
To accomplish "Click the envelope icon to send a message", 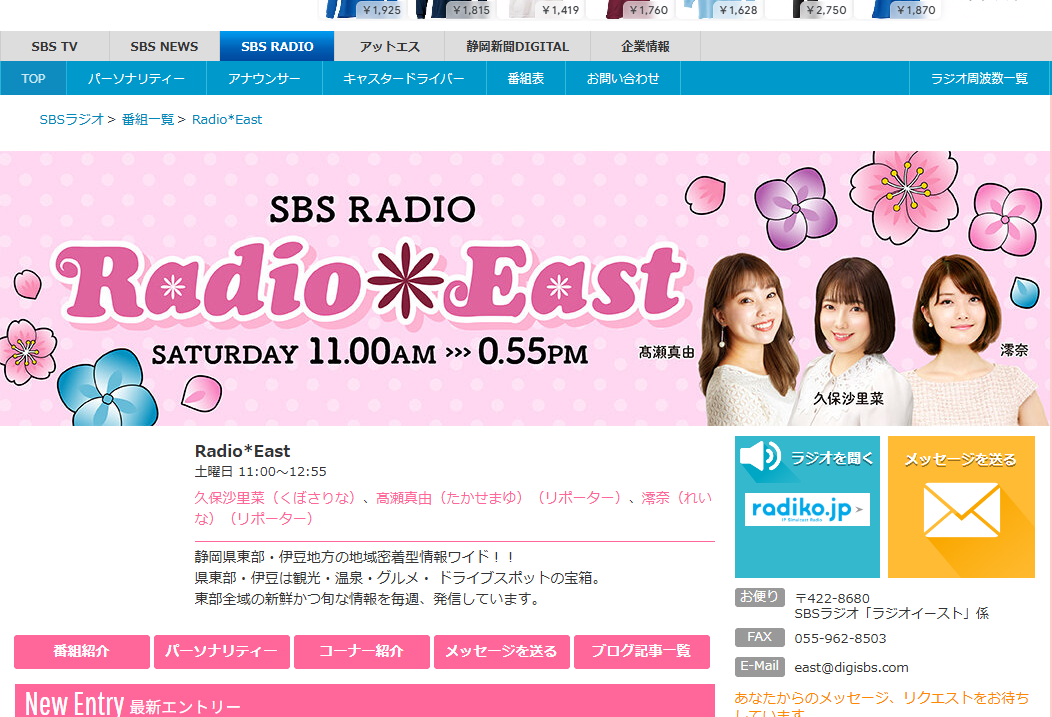I will pos(961,511).
